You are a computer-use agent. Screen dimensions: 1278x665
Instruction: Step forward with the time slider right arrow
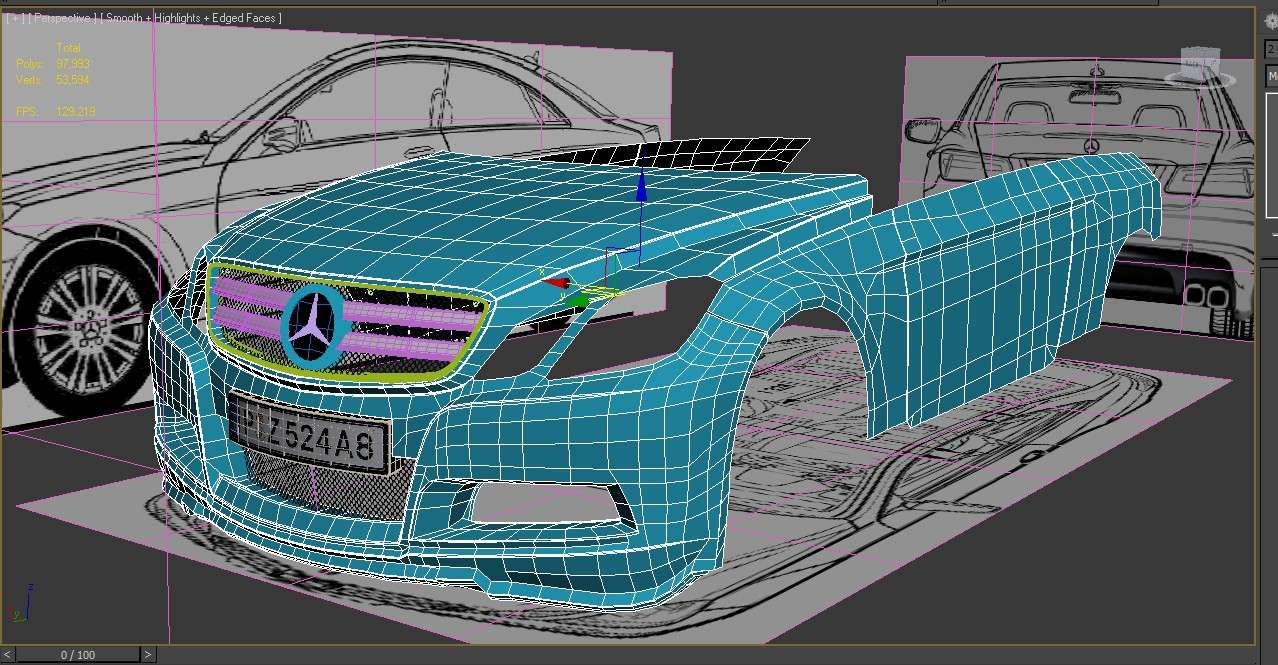[x=148, y=655]
